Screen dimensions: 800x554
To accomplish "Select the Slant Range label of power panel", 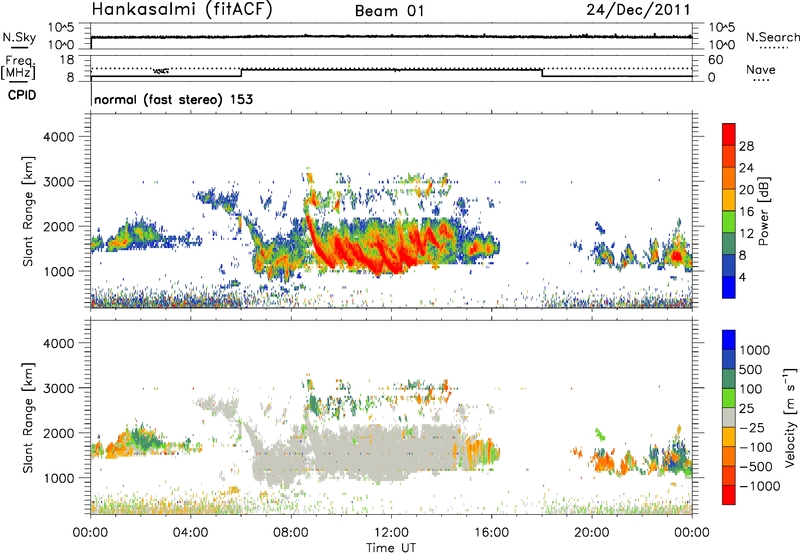I will pos(28,211).
